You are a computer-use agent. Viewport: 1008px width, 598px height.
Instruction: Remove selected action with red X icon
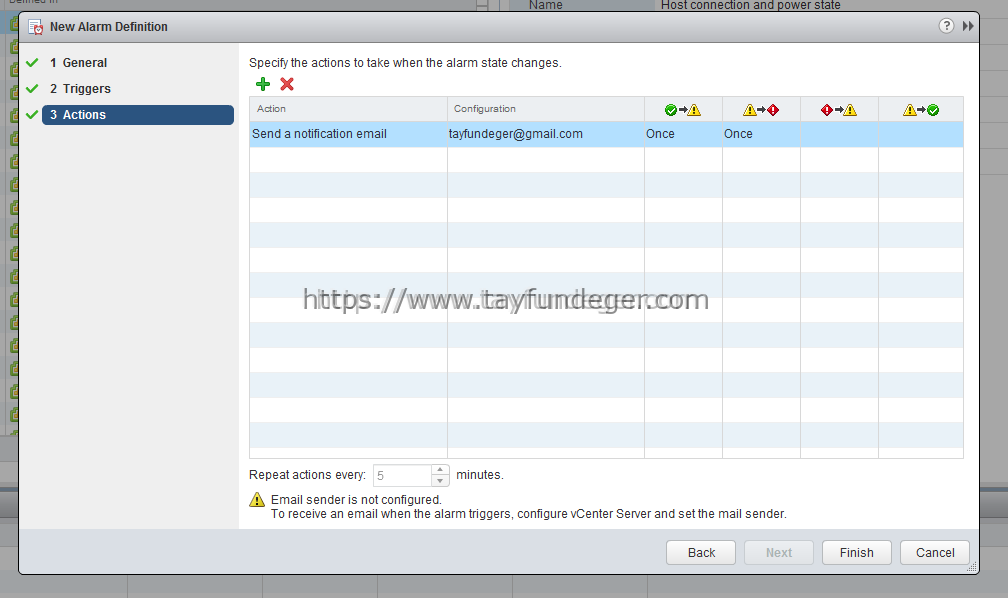pyautogui.click(x=287, y=84)
